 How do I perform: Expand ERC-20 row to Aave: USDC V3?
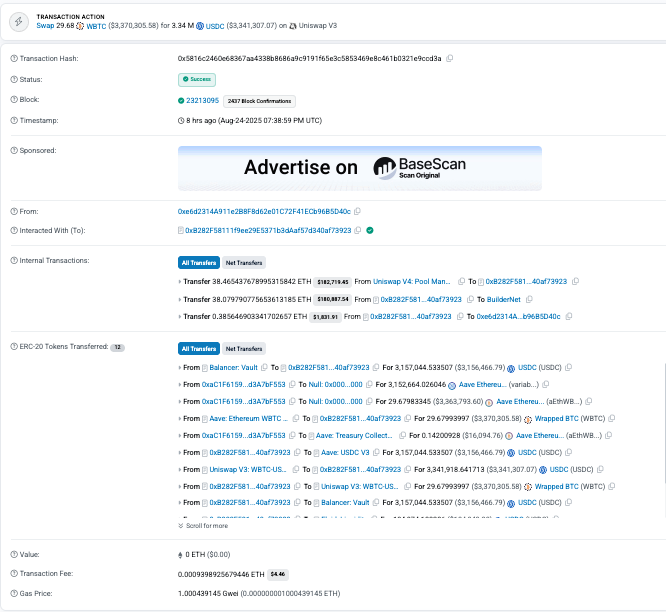pos(180,453)
